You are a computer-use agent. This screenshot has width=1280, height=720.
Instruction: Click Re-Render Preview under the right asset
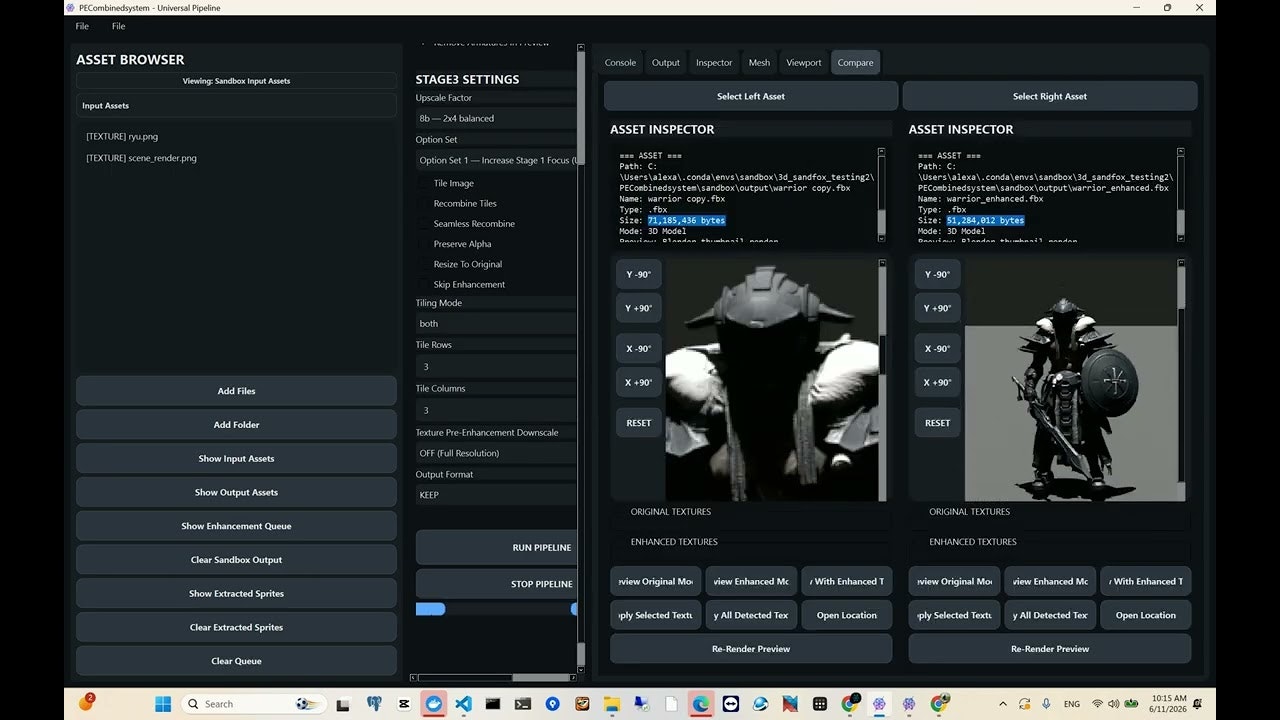click(x=1050, y=649)
